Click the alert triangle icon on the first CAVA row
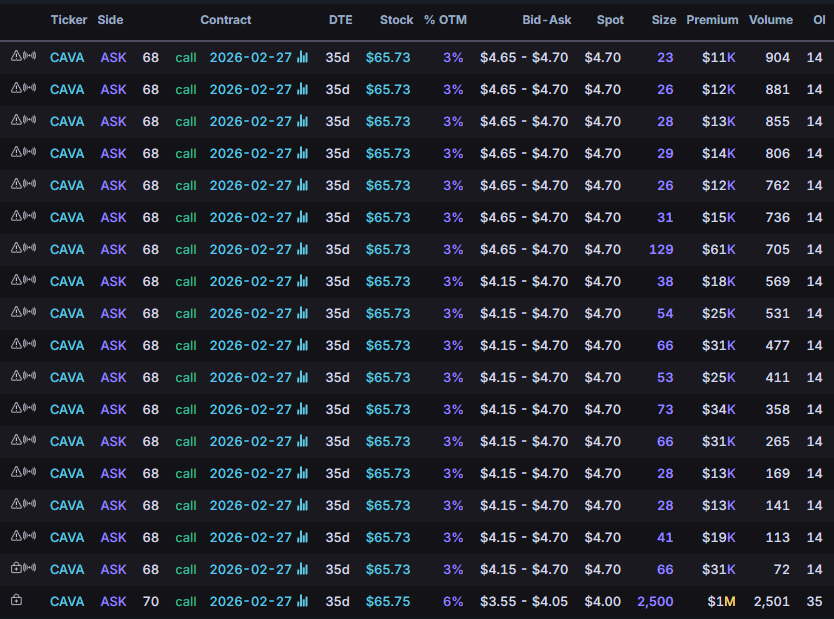834x619 pixels. pos(15,57)
